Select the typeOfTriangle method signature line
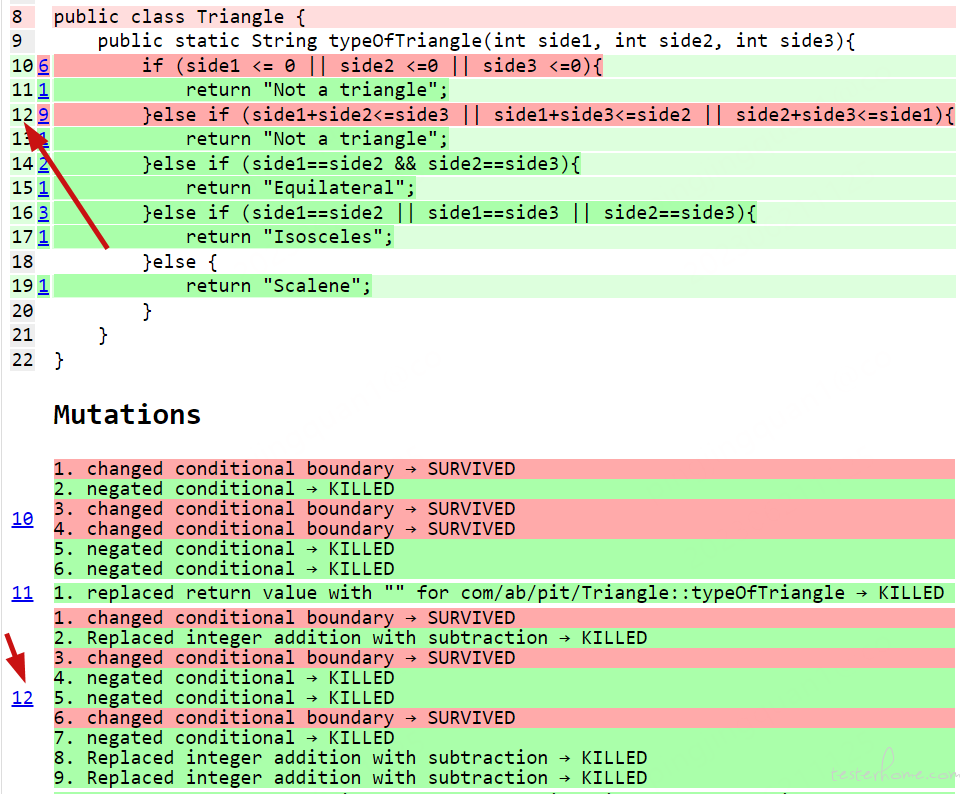962x794 pixels. pos(476,41)
